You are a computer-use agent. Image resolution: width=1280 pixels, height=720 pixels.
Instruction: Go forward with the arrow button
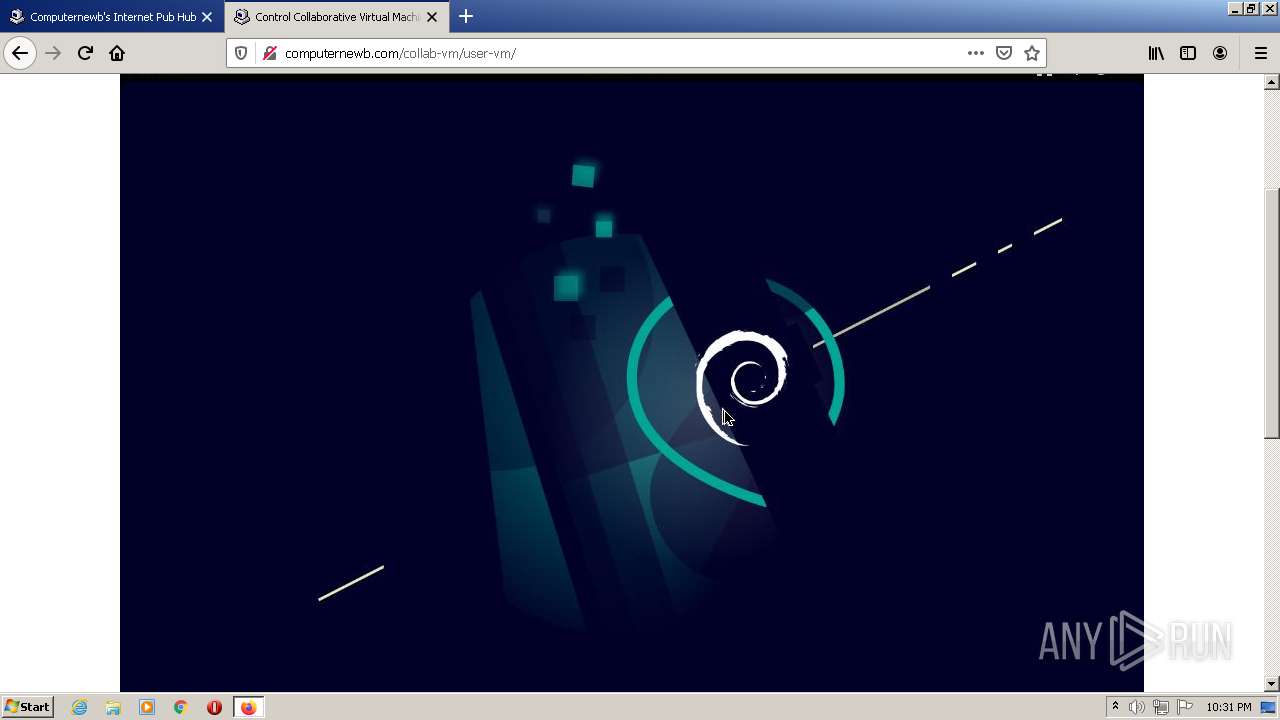(x=53, y=53)
